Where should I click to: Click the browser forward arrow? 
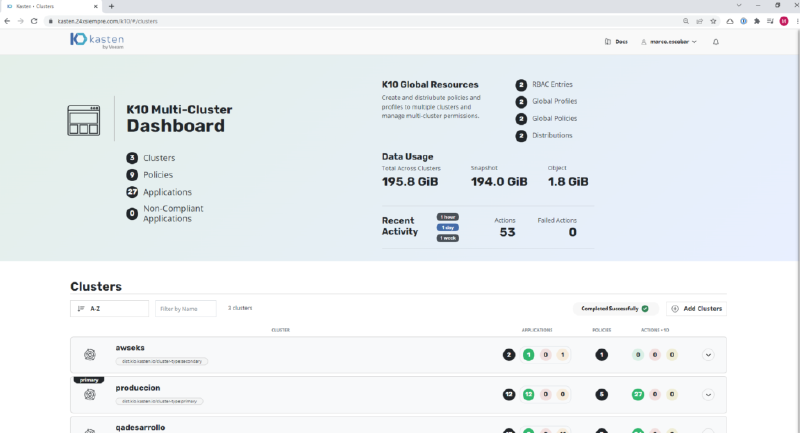point(20,21)
